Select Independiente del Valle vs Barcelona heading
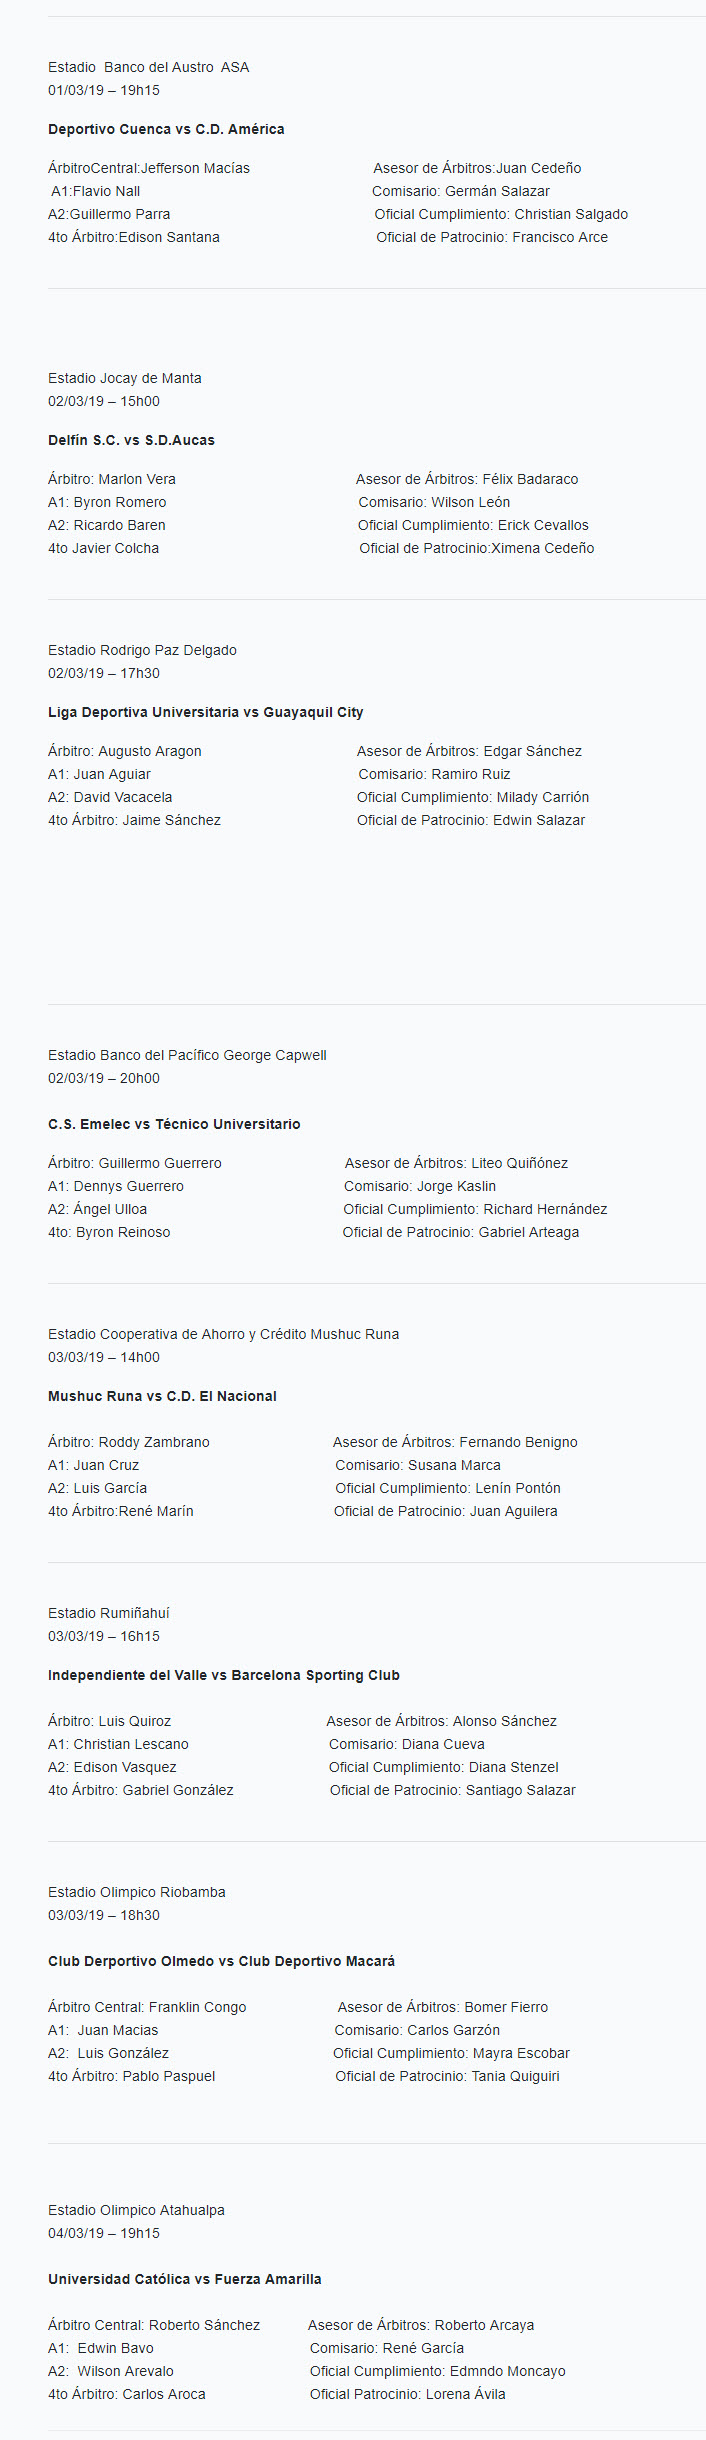This screenshot has height=2440, width=706. 224,1675
